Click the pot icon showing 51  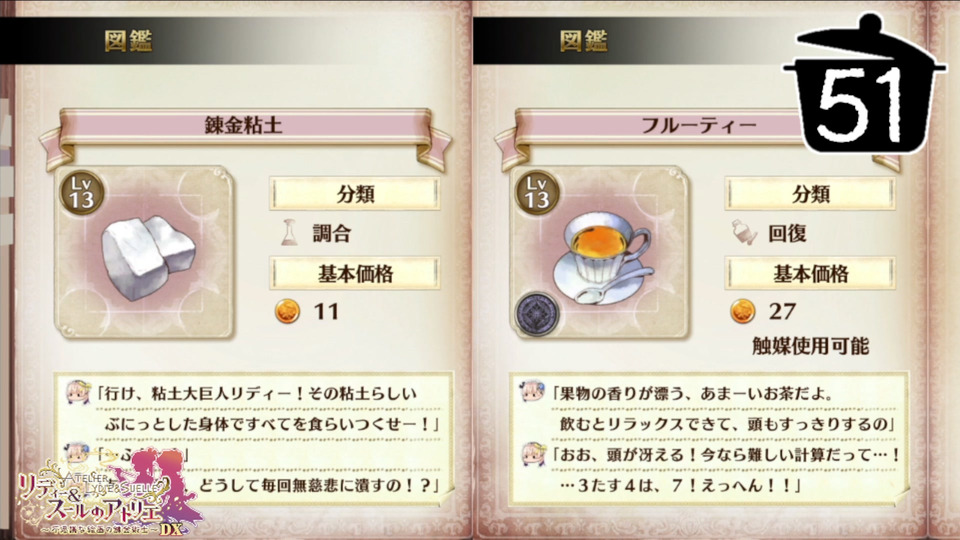[x=864, y=86]
